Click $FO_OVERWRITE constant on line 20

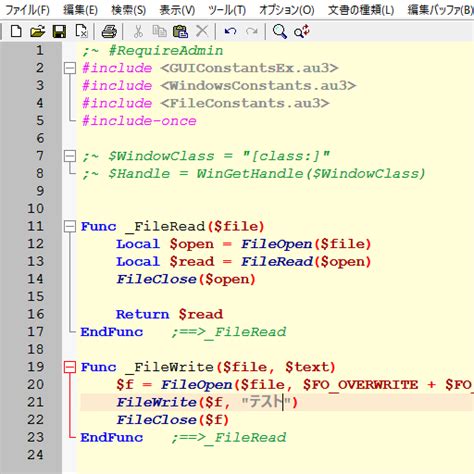(x=360, y=385)
